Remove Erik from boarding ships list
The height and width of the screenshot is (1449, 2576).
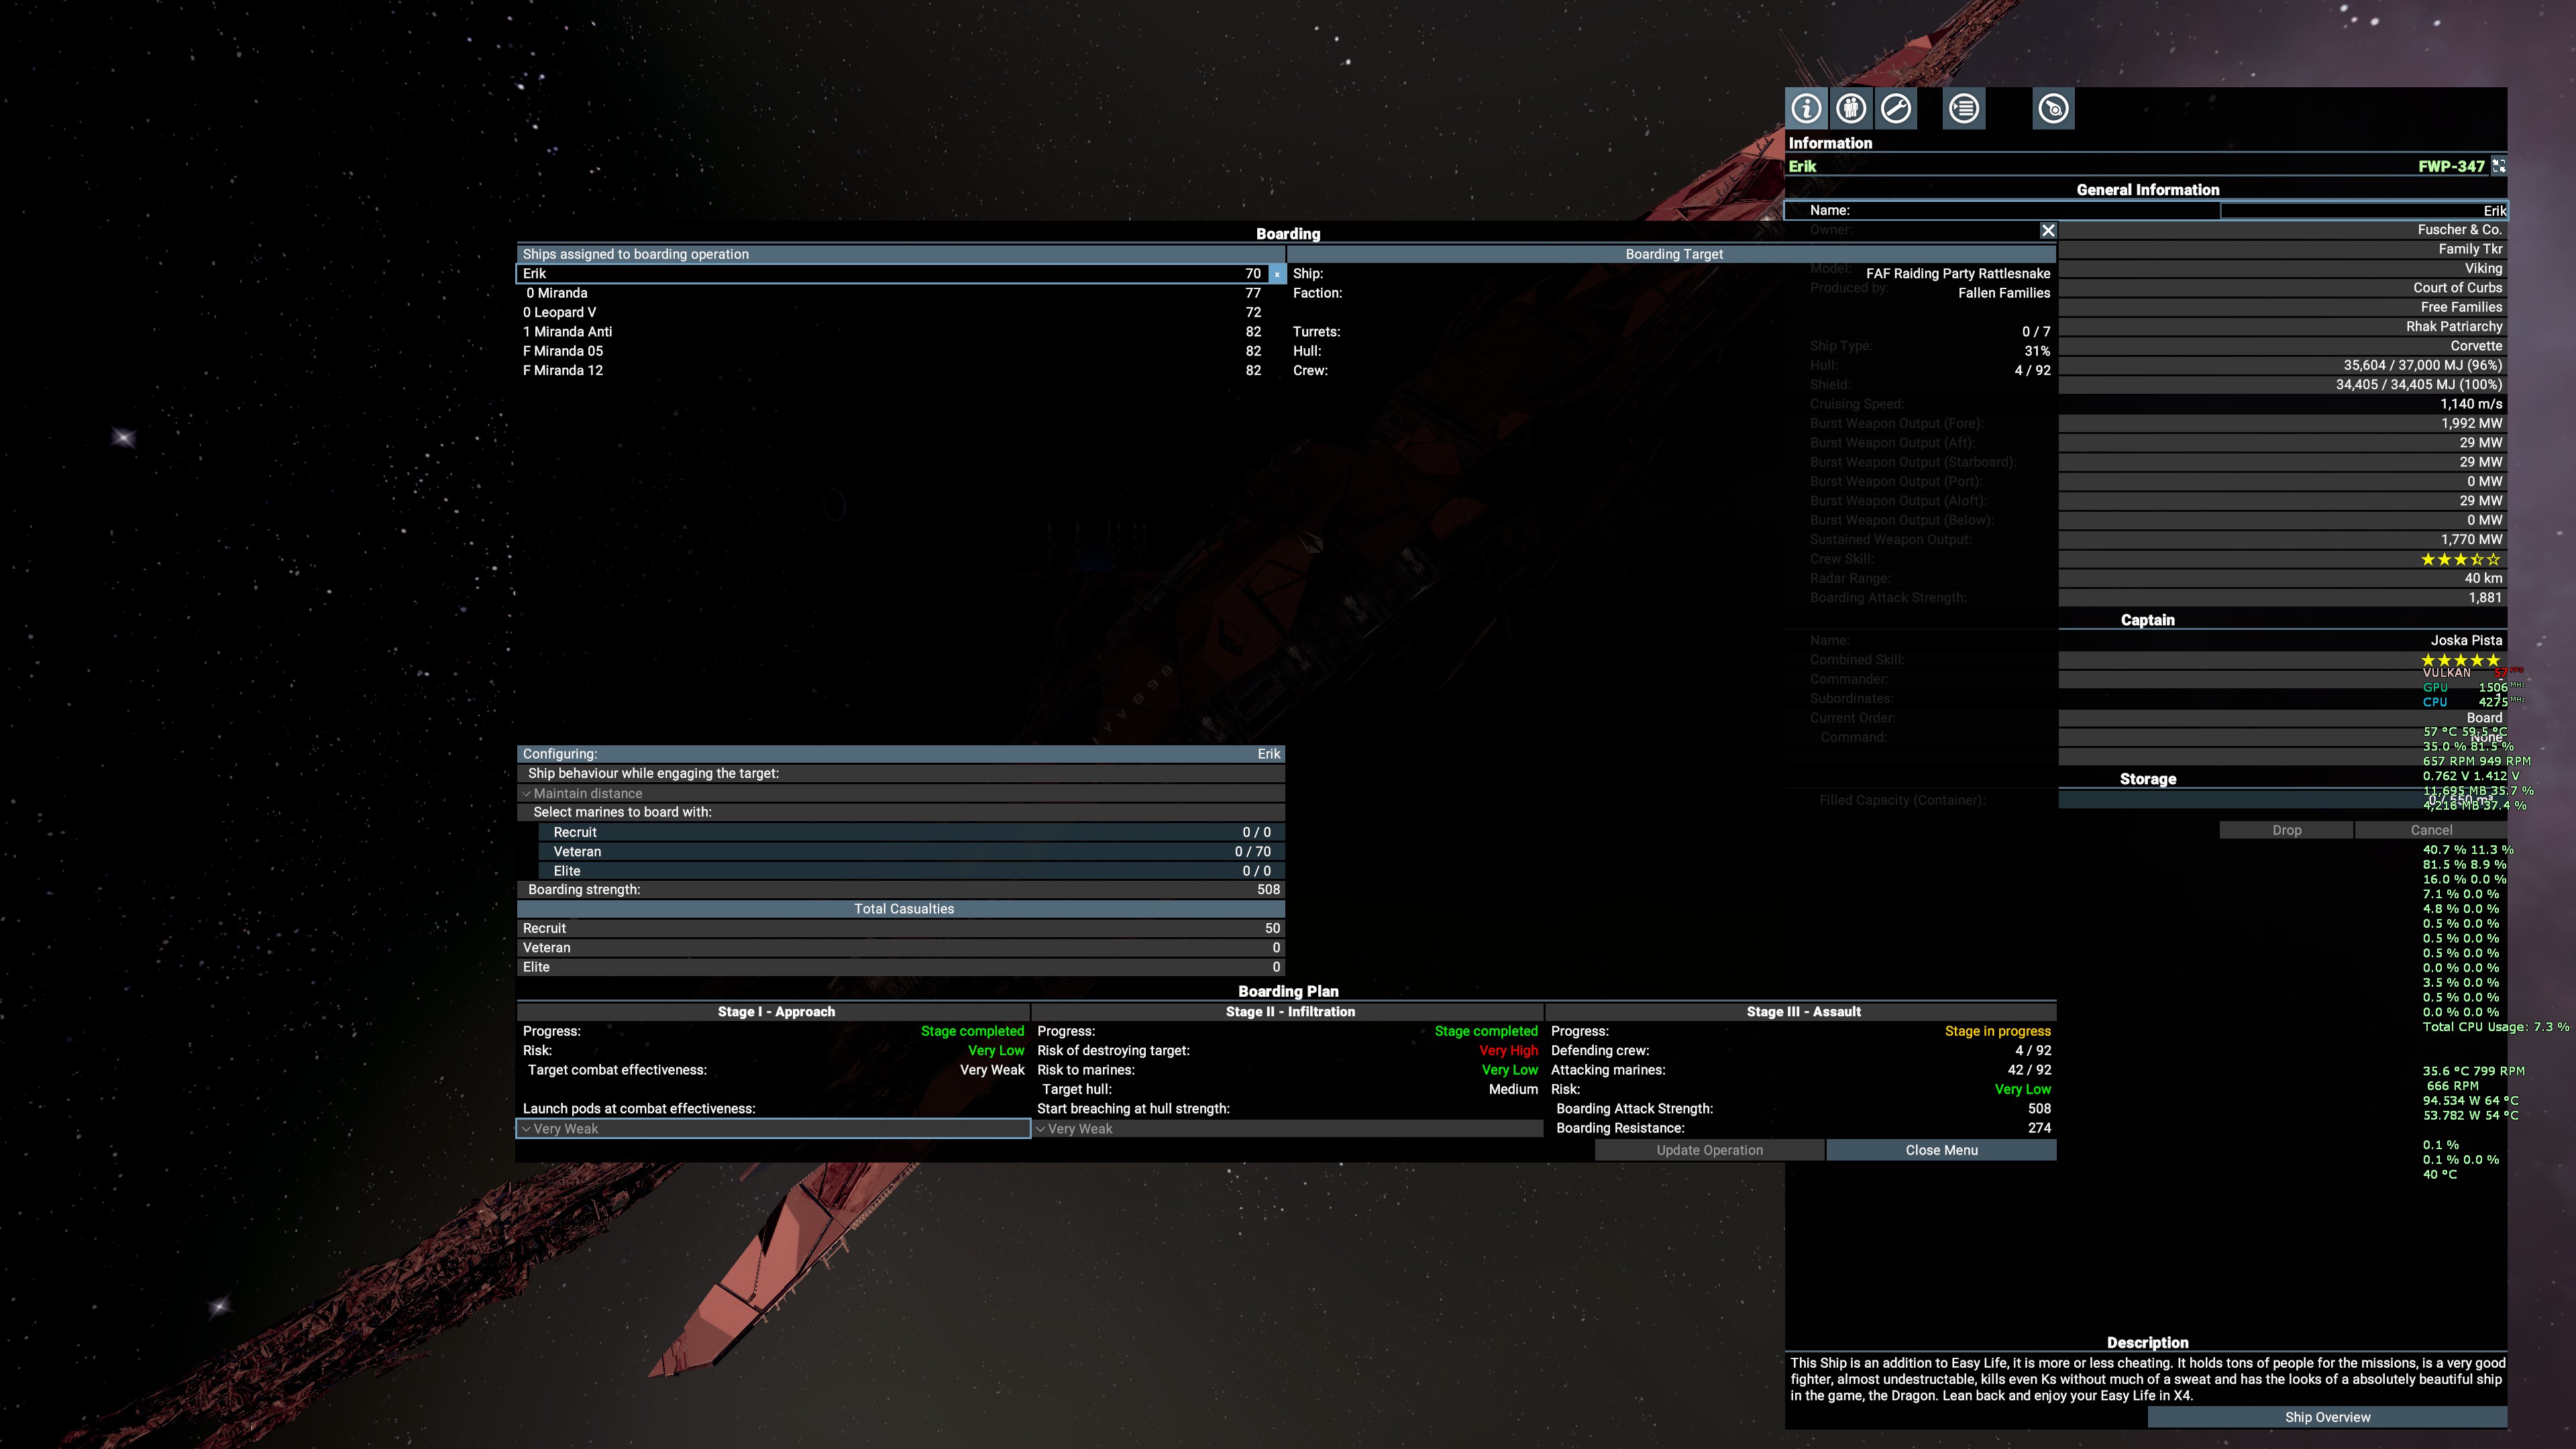(1277, 274)
